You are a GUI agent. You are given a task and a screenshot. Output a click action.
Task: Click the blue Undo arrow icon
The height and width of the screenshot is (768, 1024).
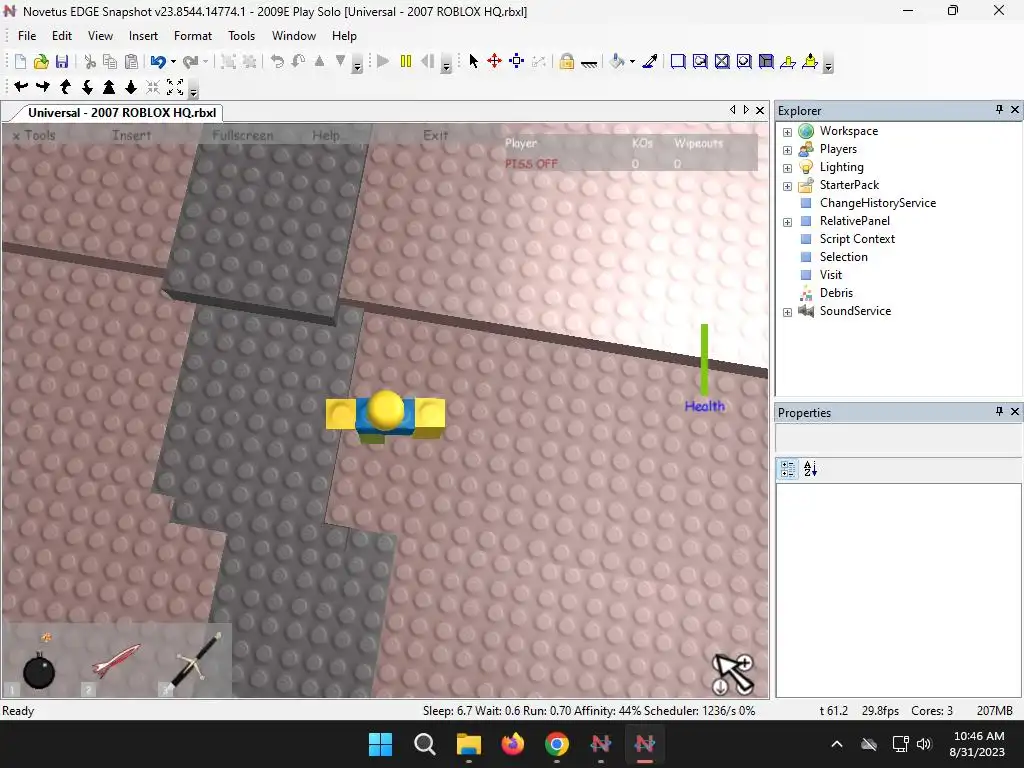tap(157, 61)
